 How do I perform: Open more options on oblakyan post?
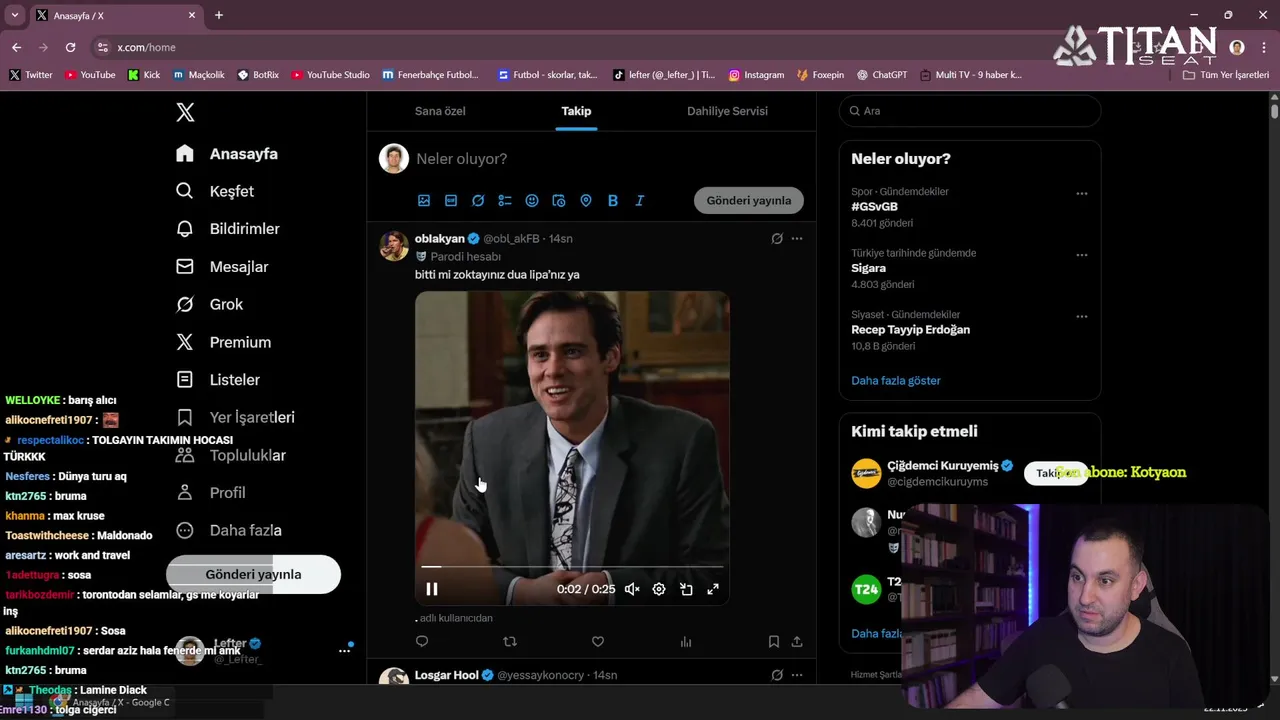coord(797,239)
